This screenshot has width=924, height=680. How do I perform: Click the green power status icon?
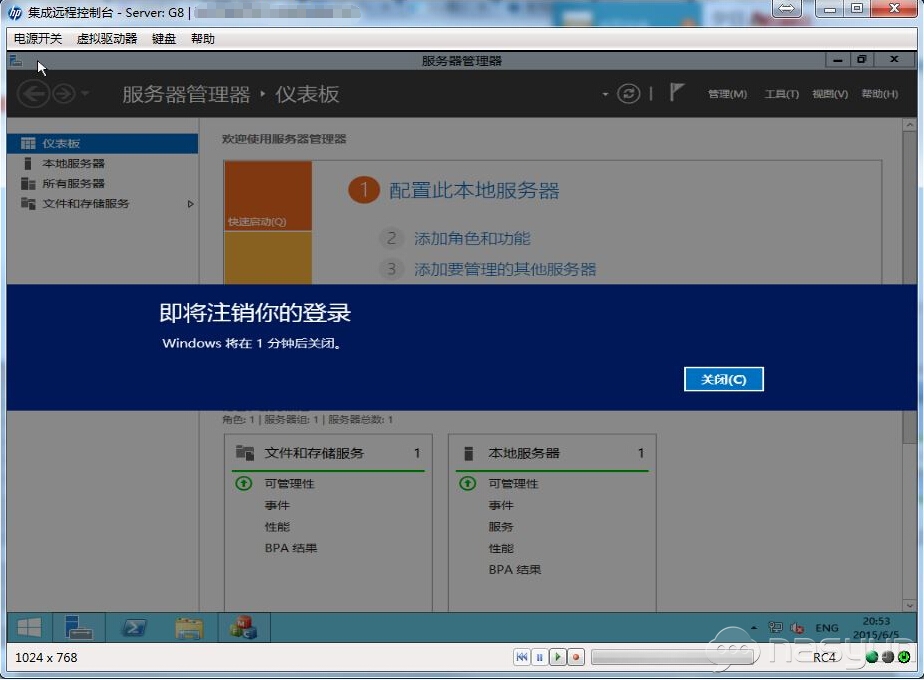point(904,657)
